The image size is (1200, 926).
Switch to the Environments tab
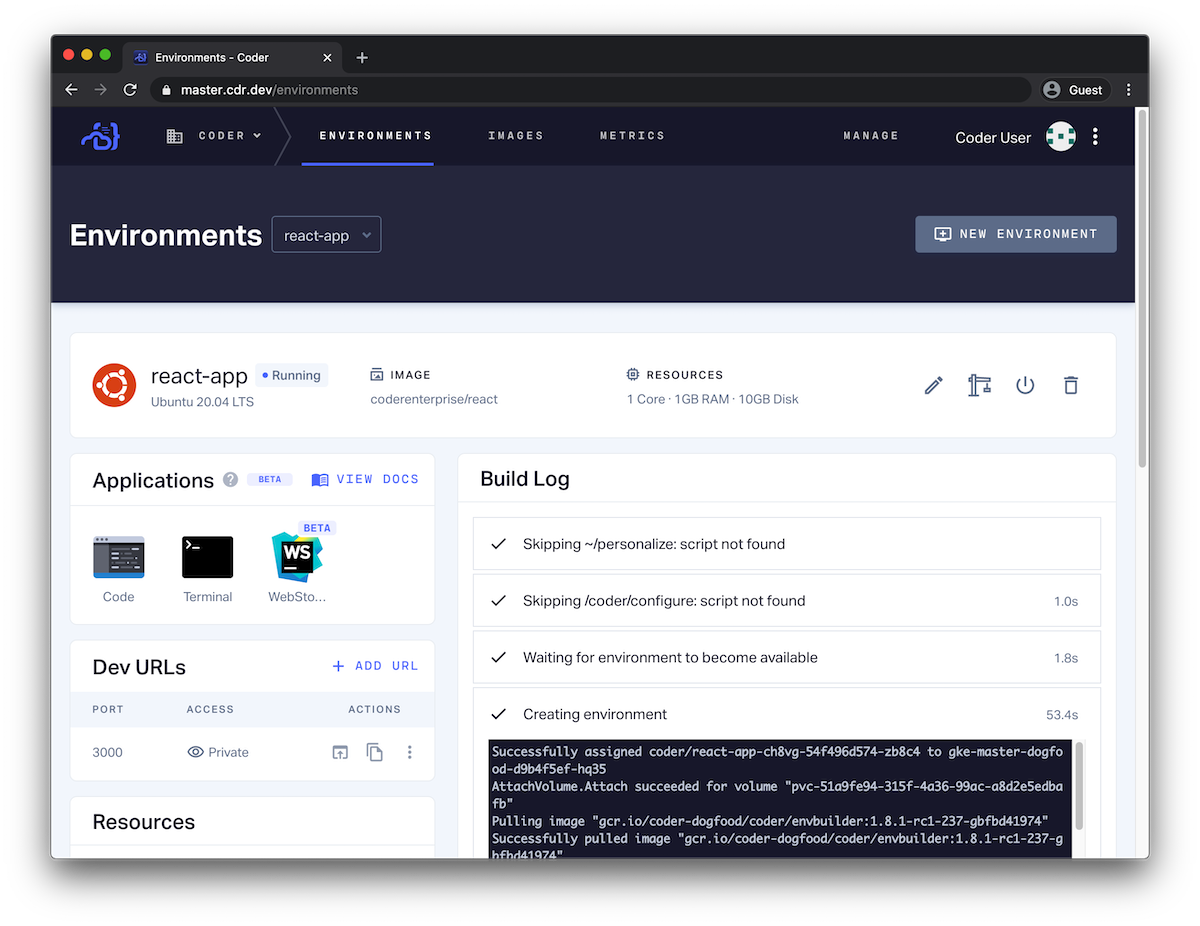pyautogui.click(x=376, y=136)
